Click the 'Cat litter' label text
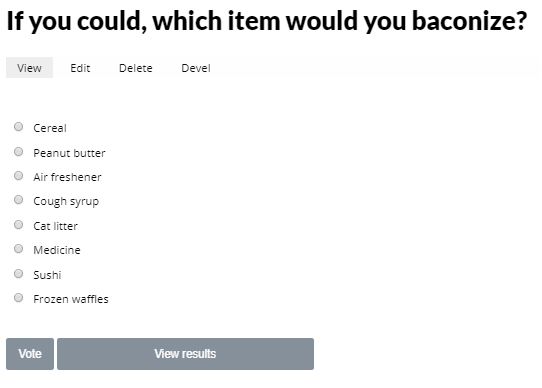 pyautogui.click(x=55, y=226)
